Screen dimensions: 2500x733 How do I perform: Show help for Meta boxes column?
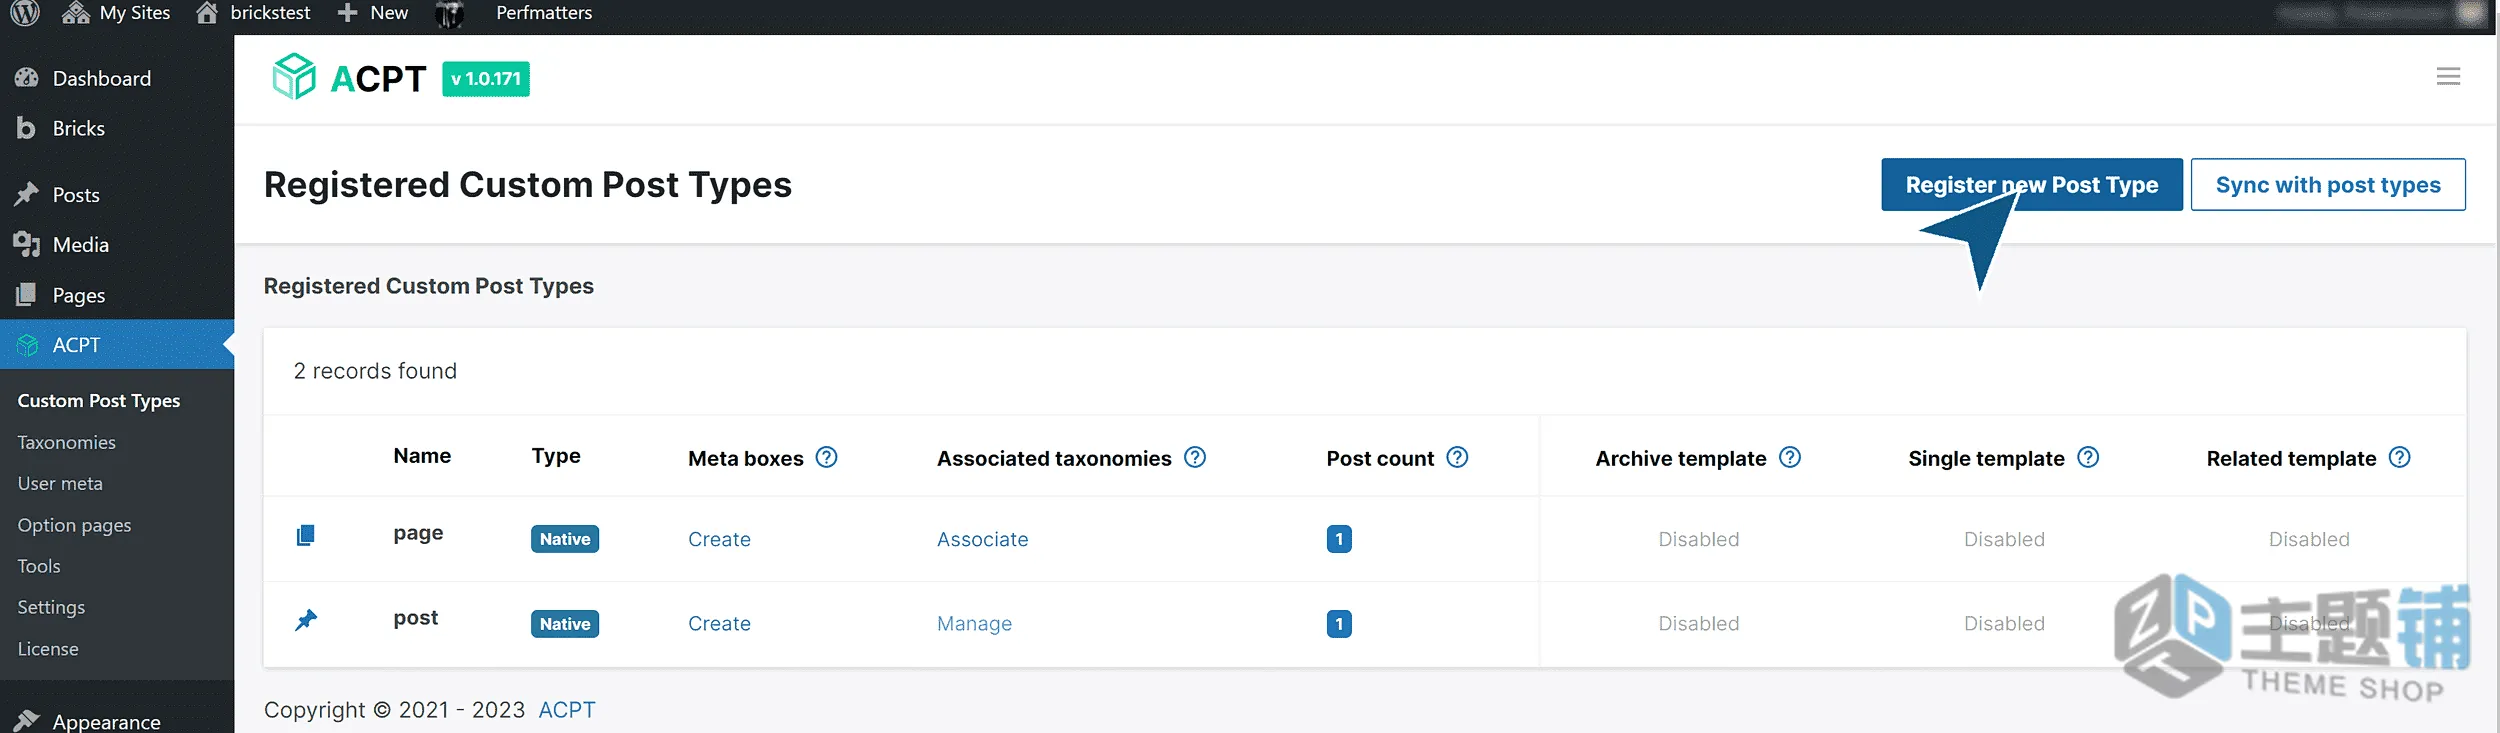[x=826, y=457]
